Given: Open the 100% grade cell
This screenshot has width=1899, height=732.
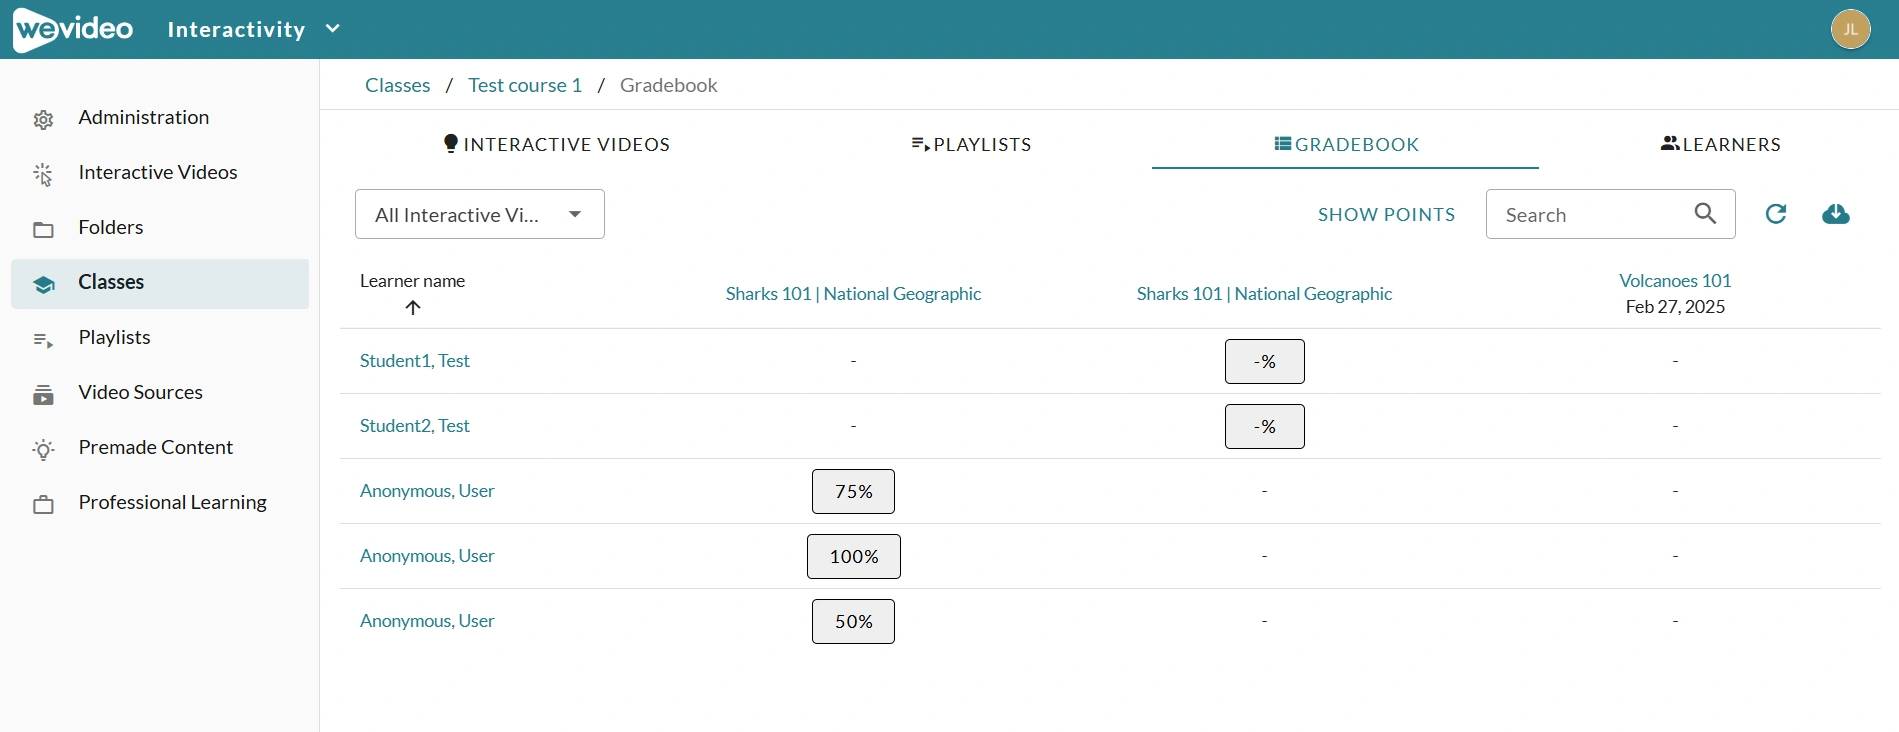Looking at the screenshot, I should (854, 556).
